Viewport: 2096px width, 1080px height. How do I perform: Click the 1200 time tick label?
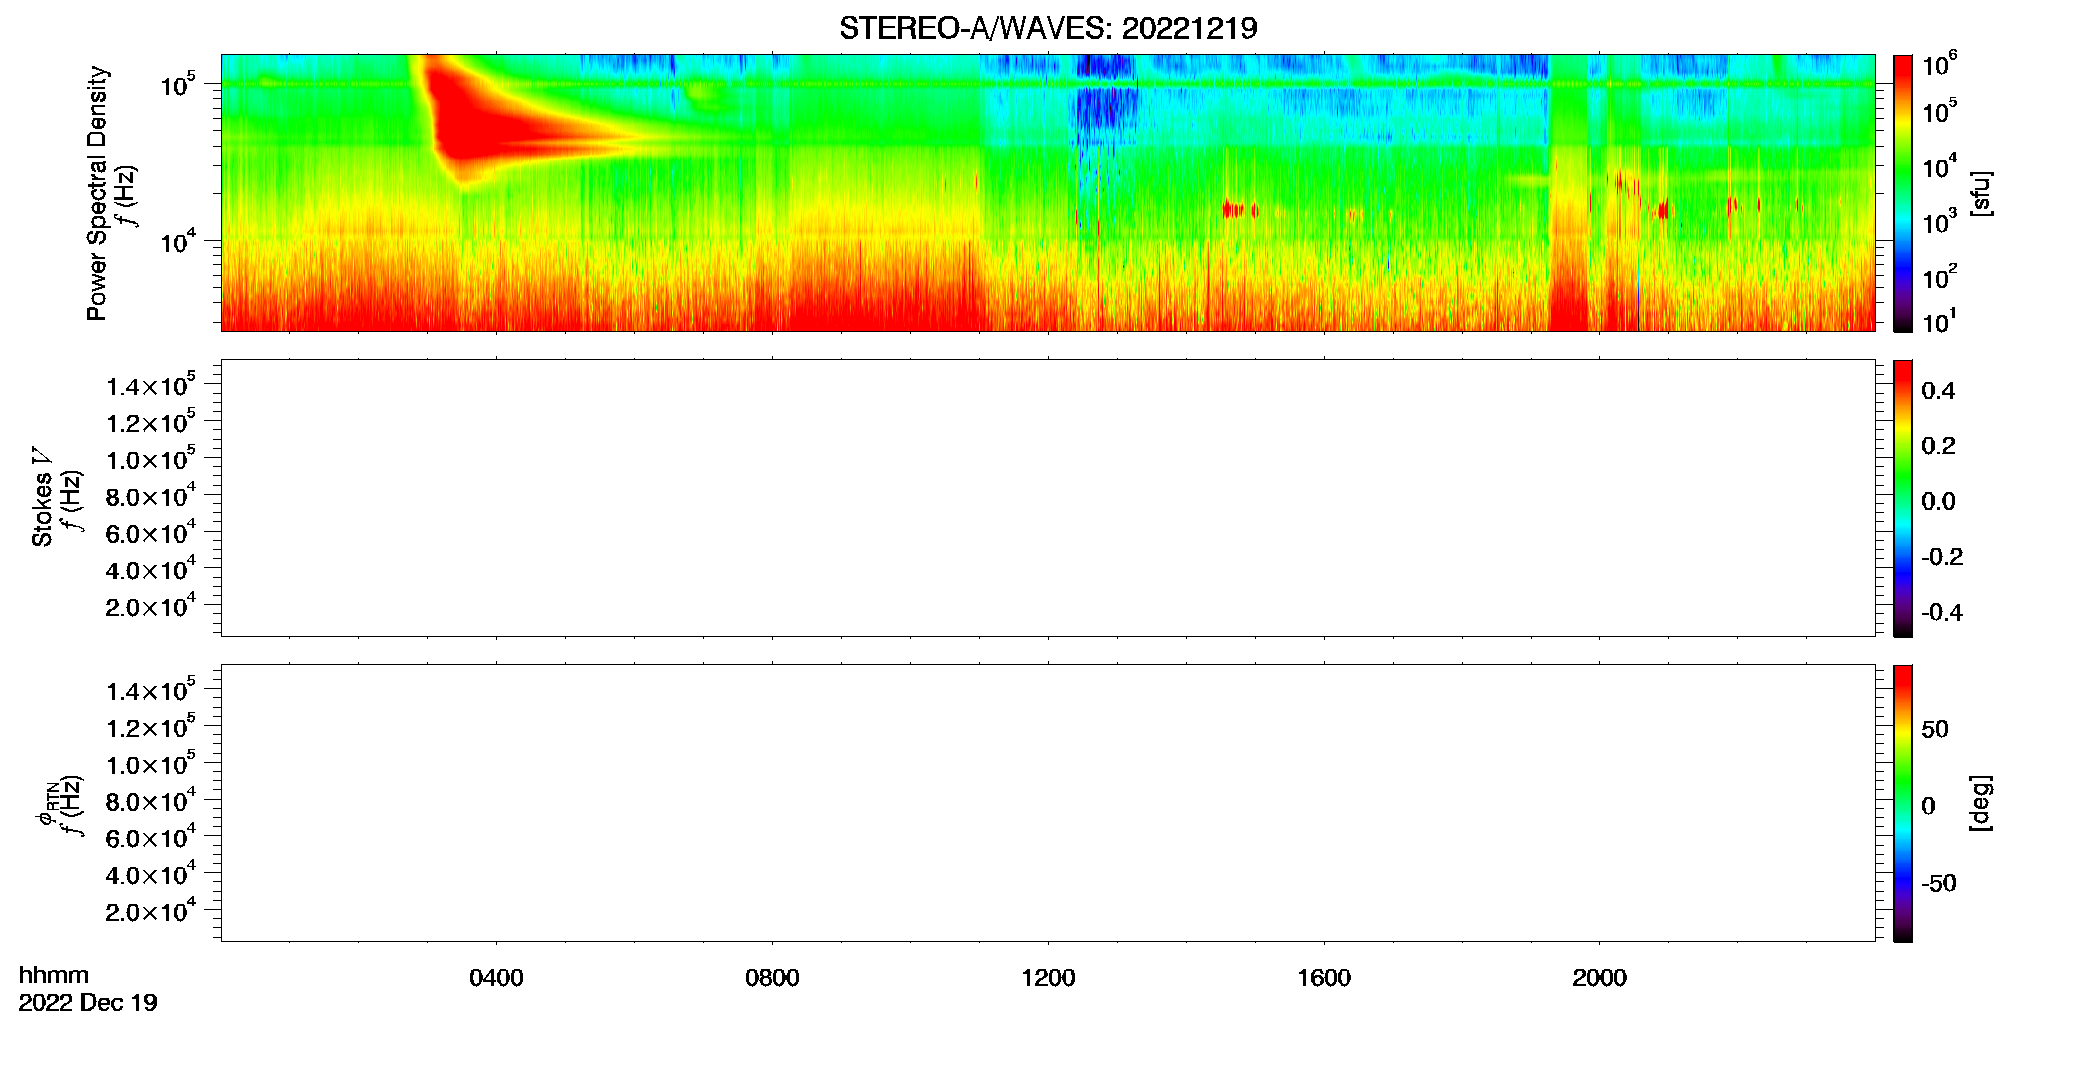coord(1048,978)
